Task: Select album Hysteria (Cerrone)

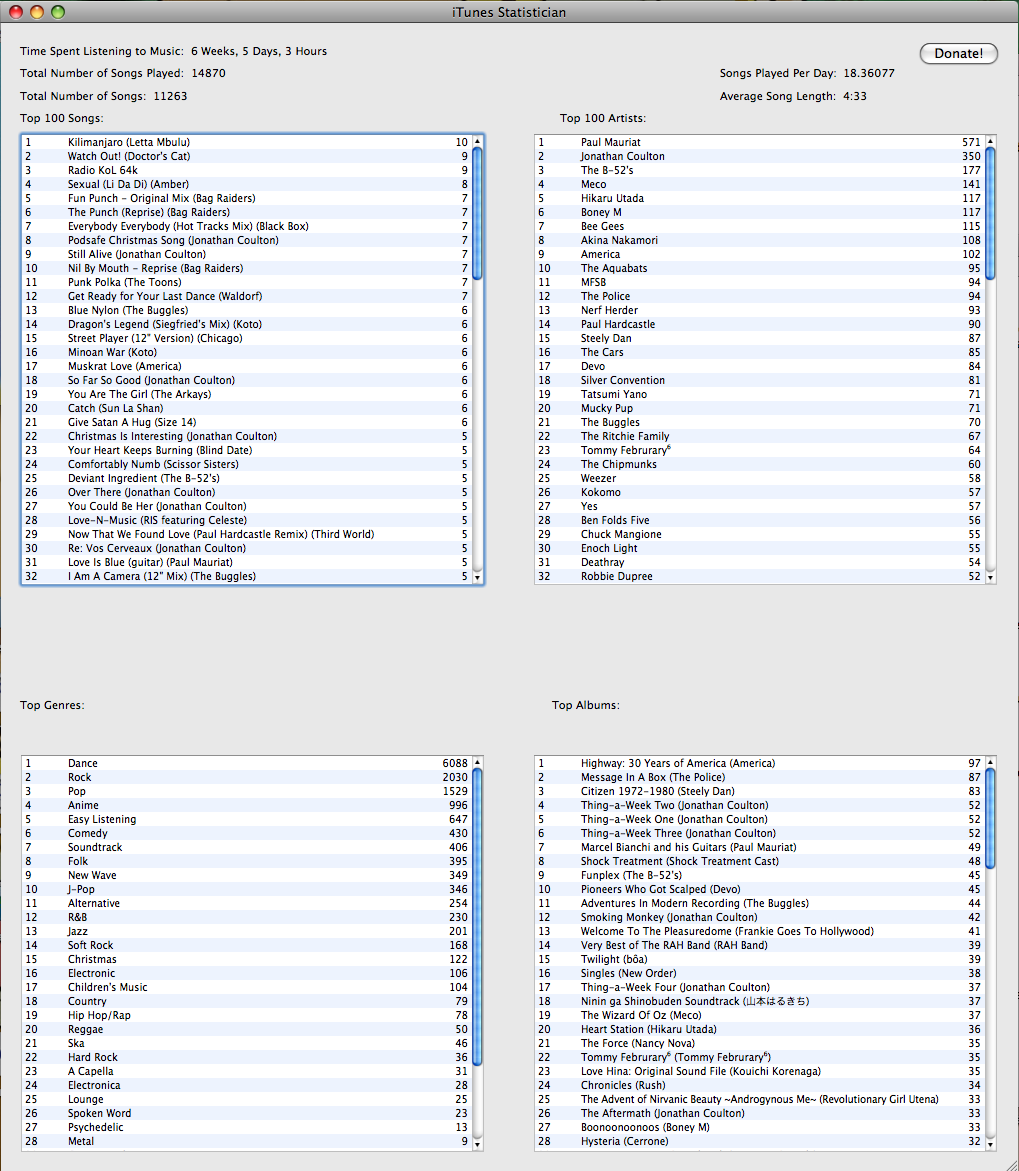Action: pyautogui.click(x=760, y=1141)
